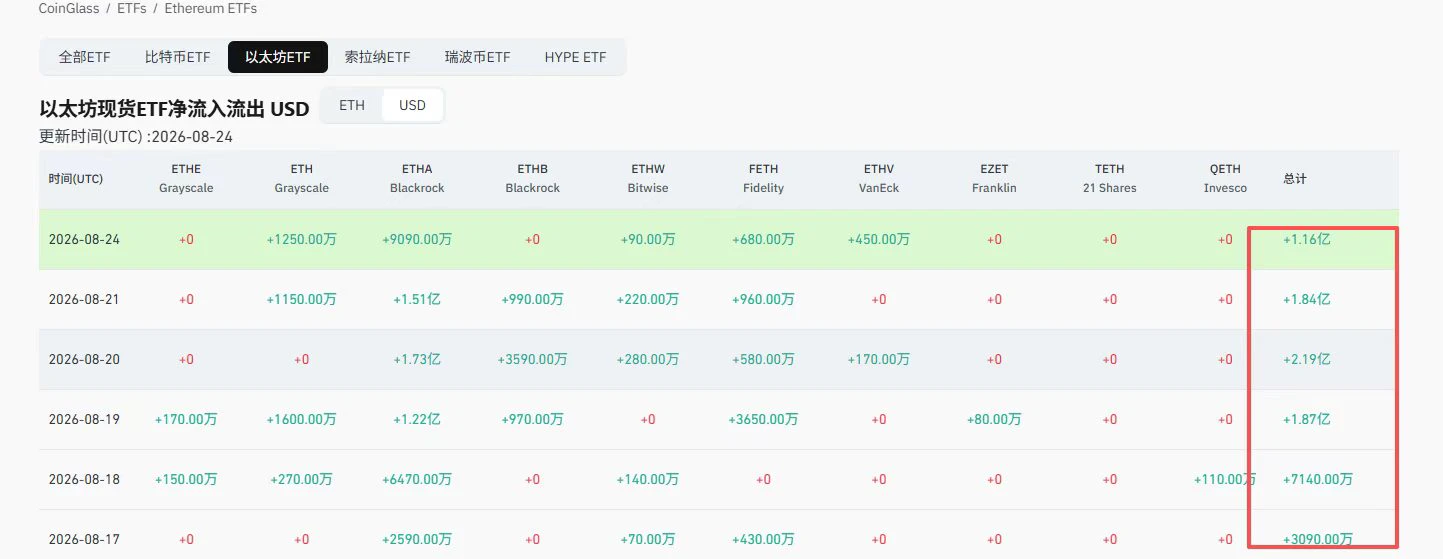
Task: Select the 2026-08-24 date row
Action: pos(719,240)
